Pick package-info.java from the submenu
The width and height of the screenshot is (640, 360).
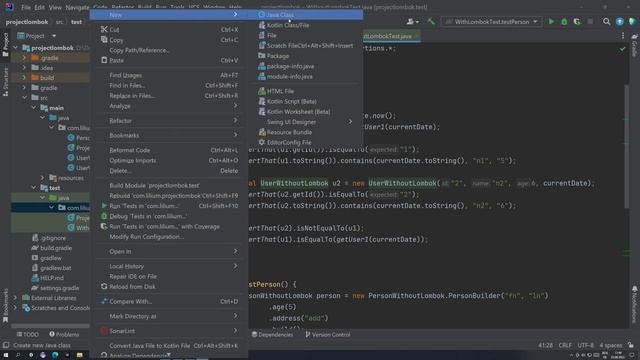pos(306,66)
